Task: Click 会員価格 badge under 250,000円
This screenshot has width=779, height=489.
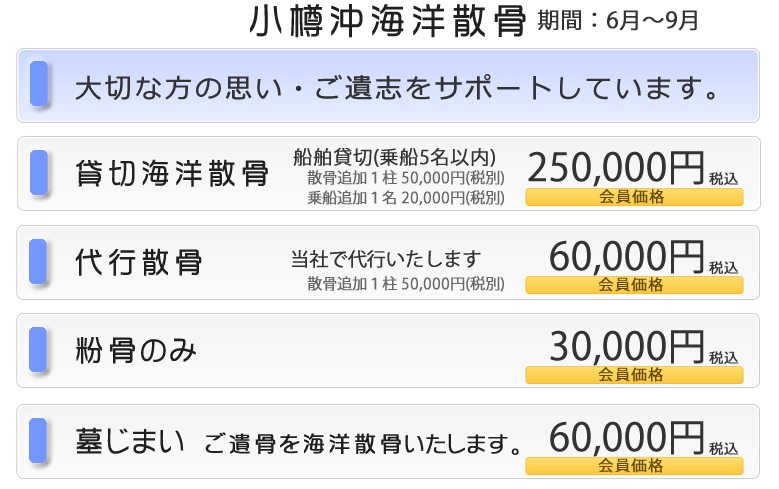Action: click(x=634, y=197)
